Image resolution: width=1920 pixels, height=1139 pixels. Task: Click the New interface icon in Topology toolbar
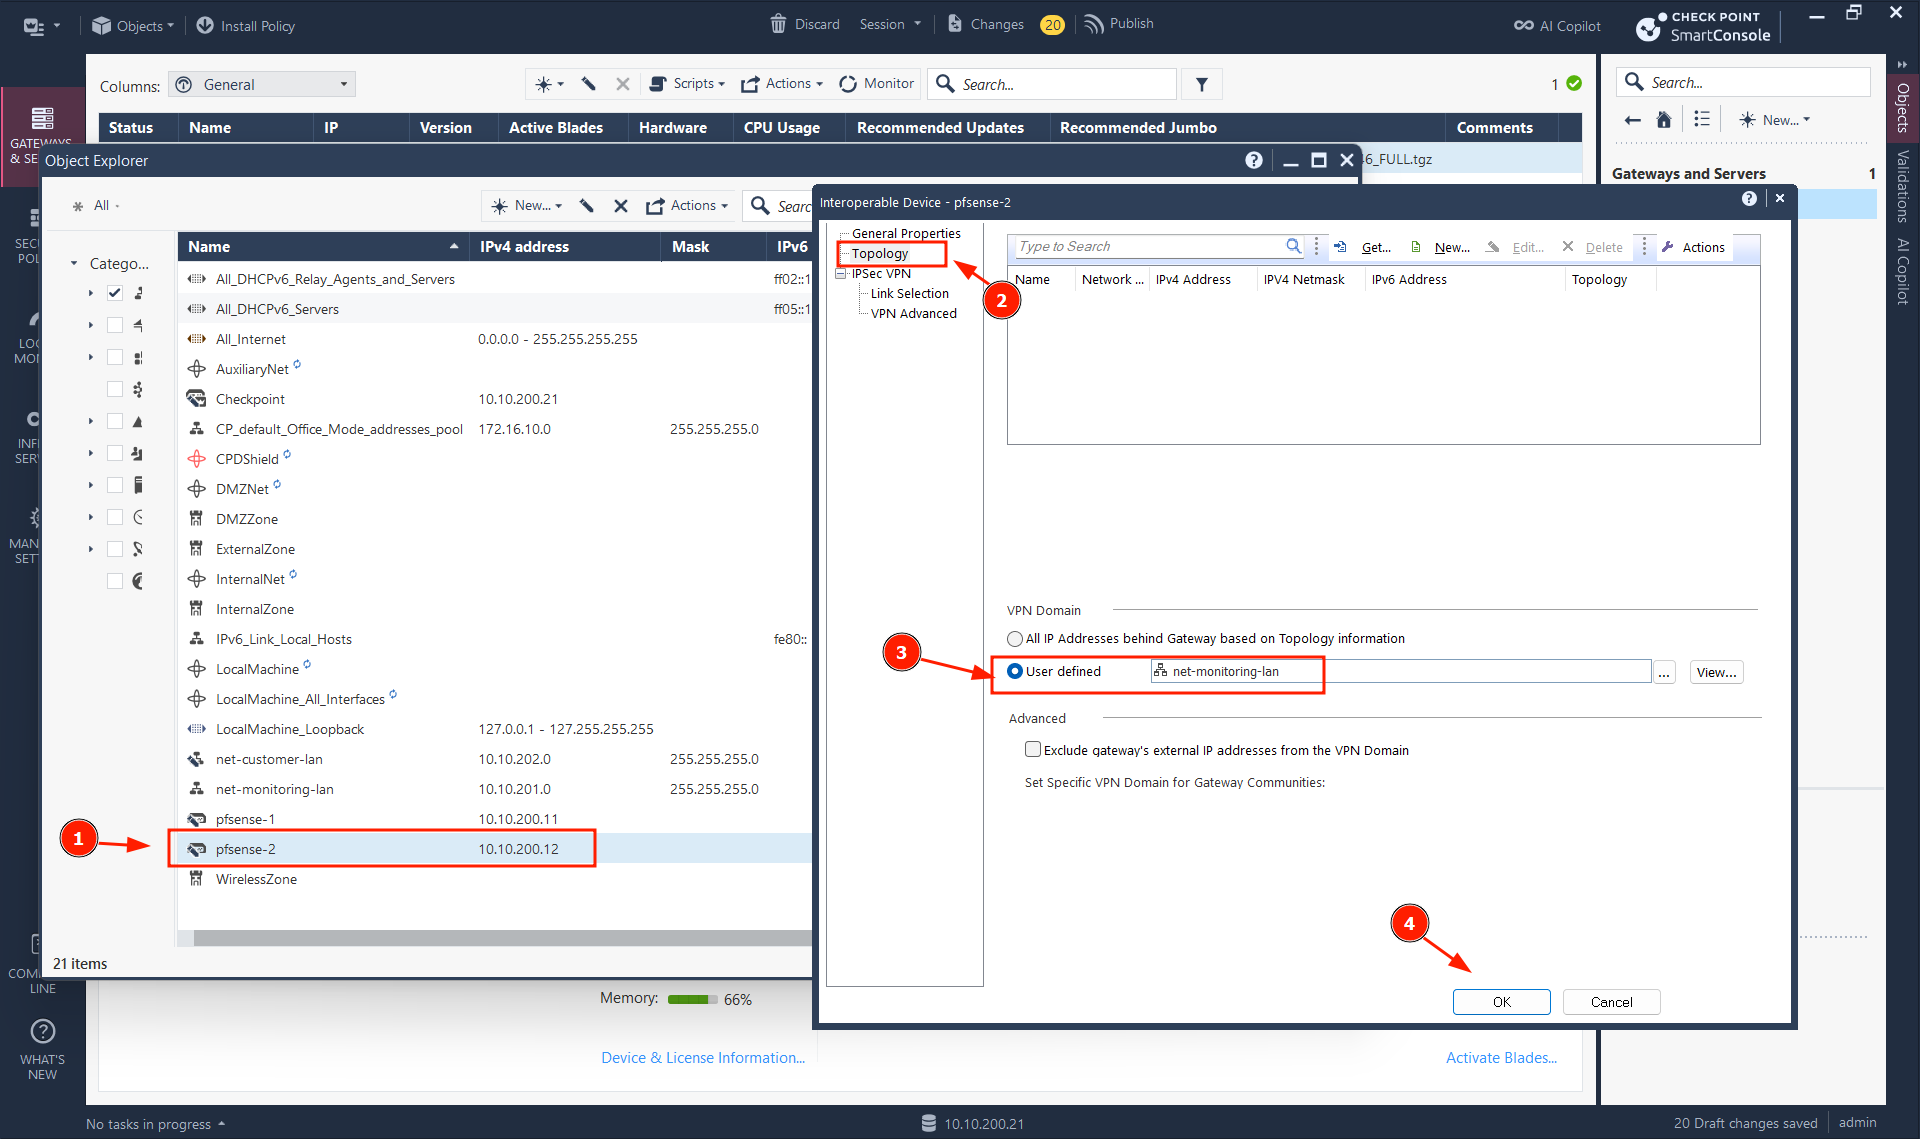click(1416, 247)
